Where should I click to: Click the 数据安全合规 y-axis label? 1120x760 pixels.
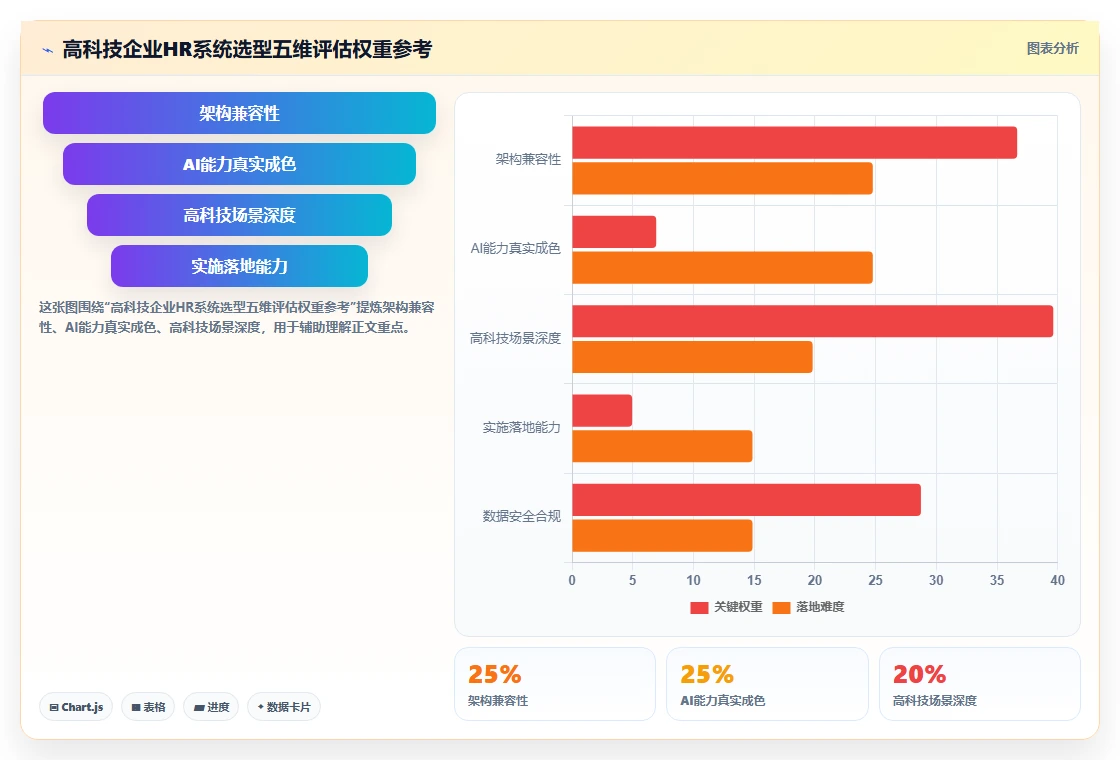(521, 516)
